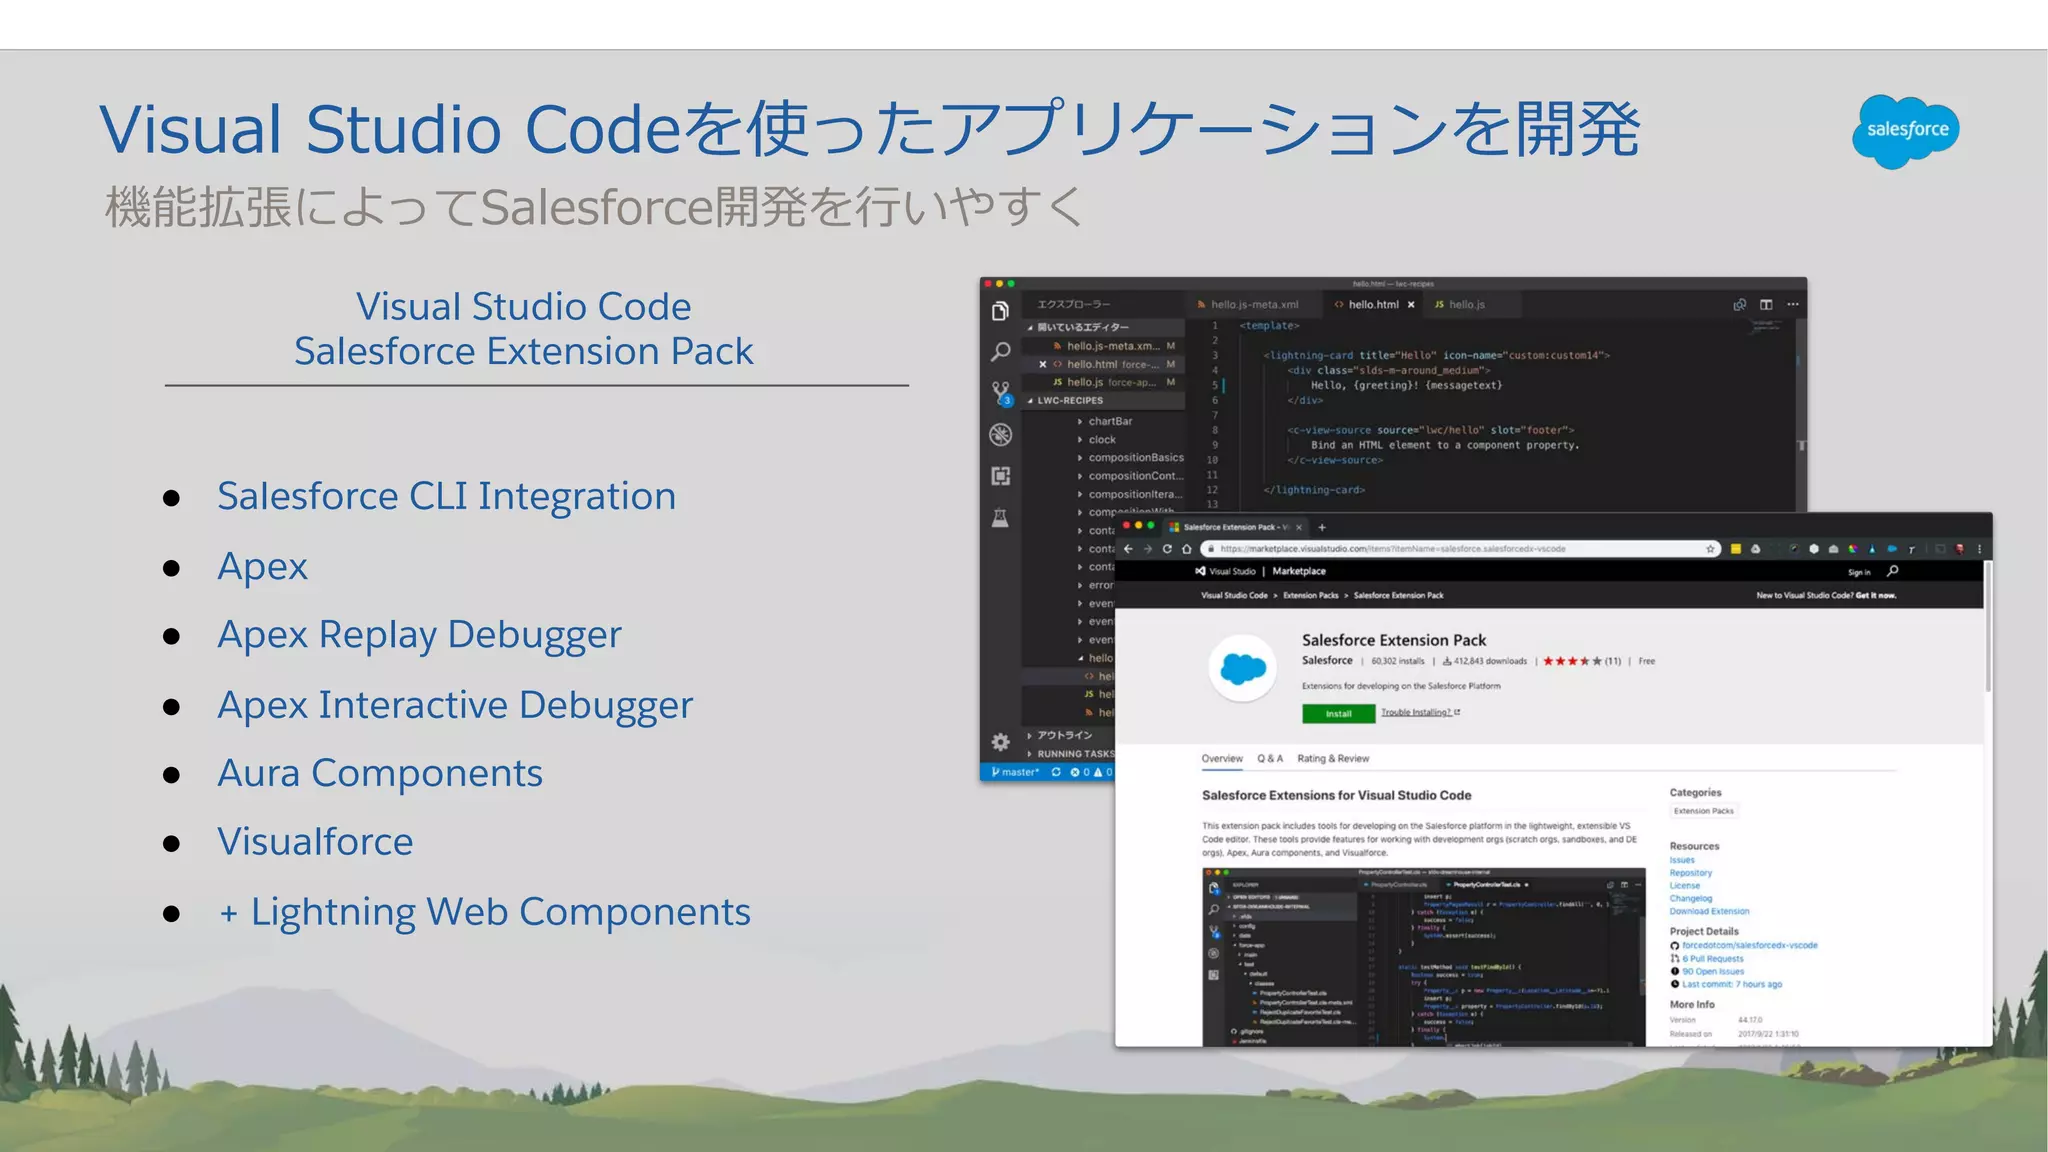Viewport: 2048px width, 1152px height.
Task: Open forcedotcom/salesforcedx-vscode GitHub link
Action: [1749, 945]
